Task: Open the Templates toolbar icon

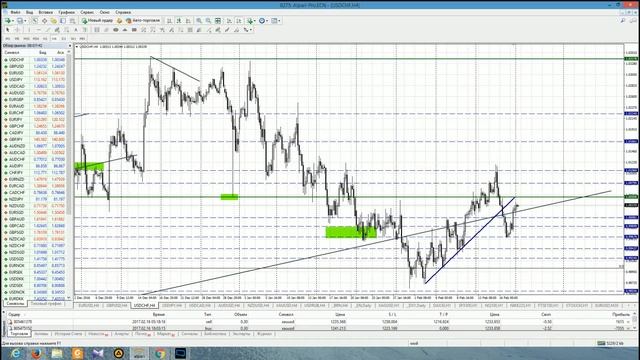Action: [274, 20]
